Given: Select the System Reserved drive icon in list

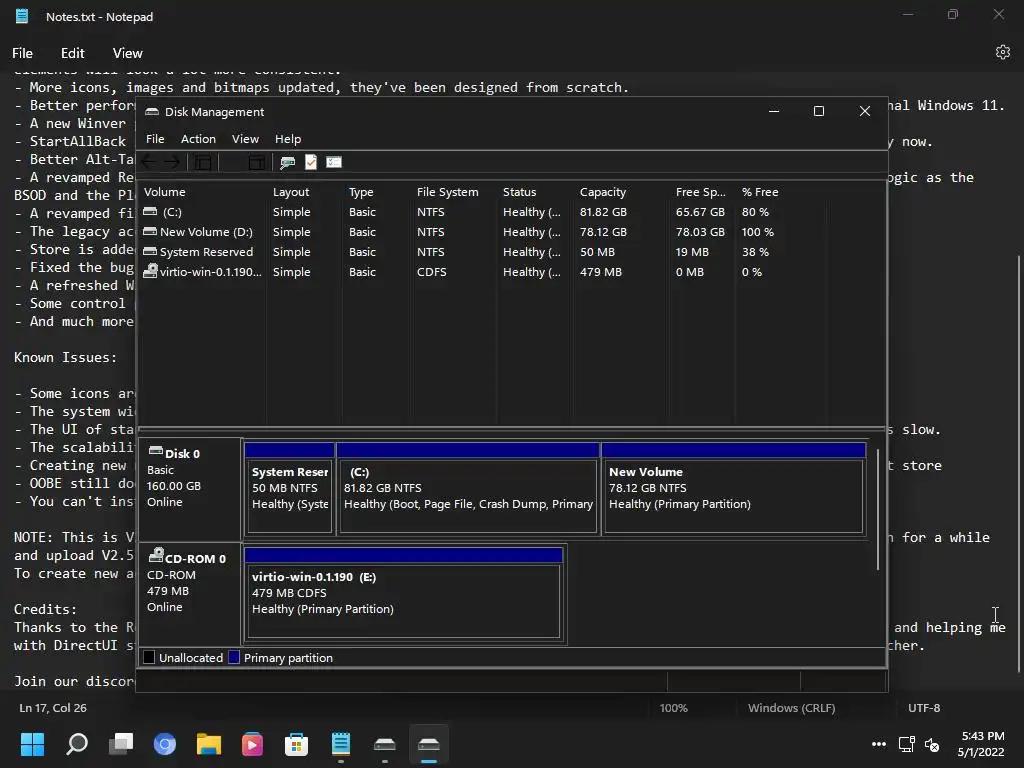Looking at the screenshot, I should [150, 251].
